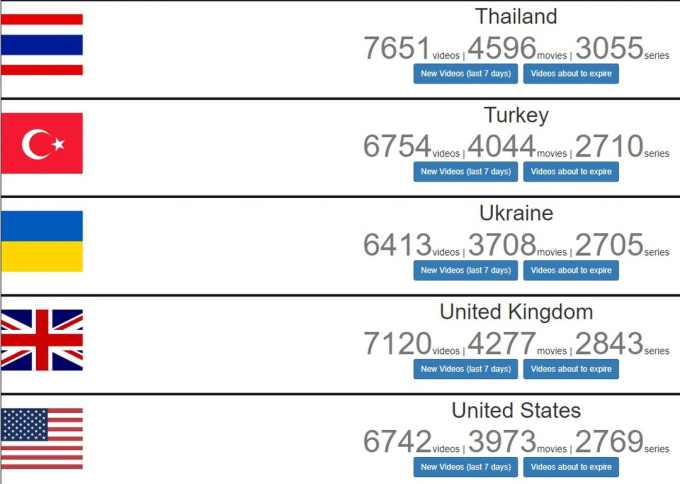Click Ukraine's 3708 movies count

coord(502,244)
